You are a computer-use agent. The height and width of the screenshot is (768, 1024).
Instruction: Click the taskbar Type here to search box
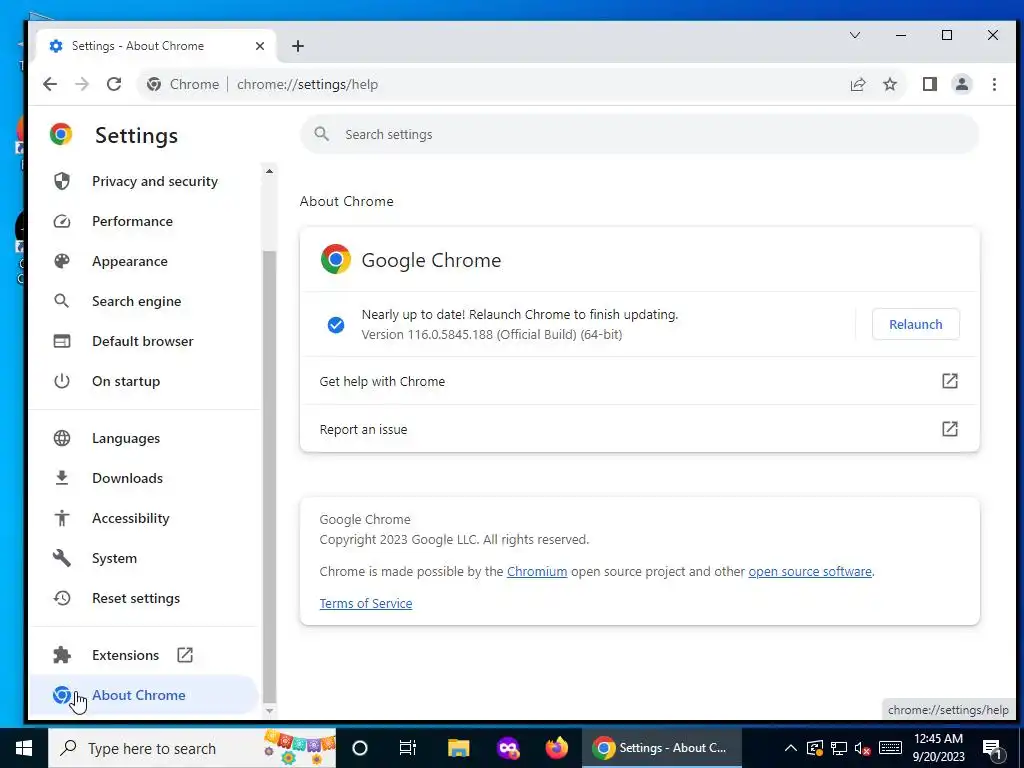(x=192, y=748)
